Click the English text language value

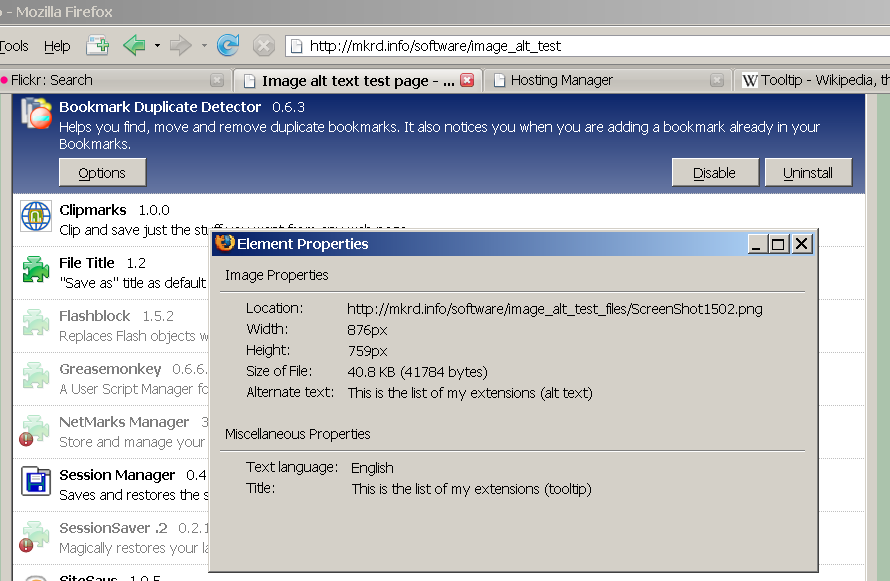coord(372,468)
